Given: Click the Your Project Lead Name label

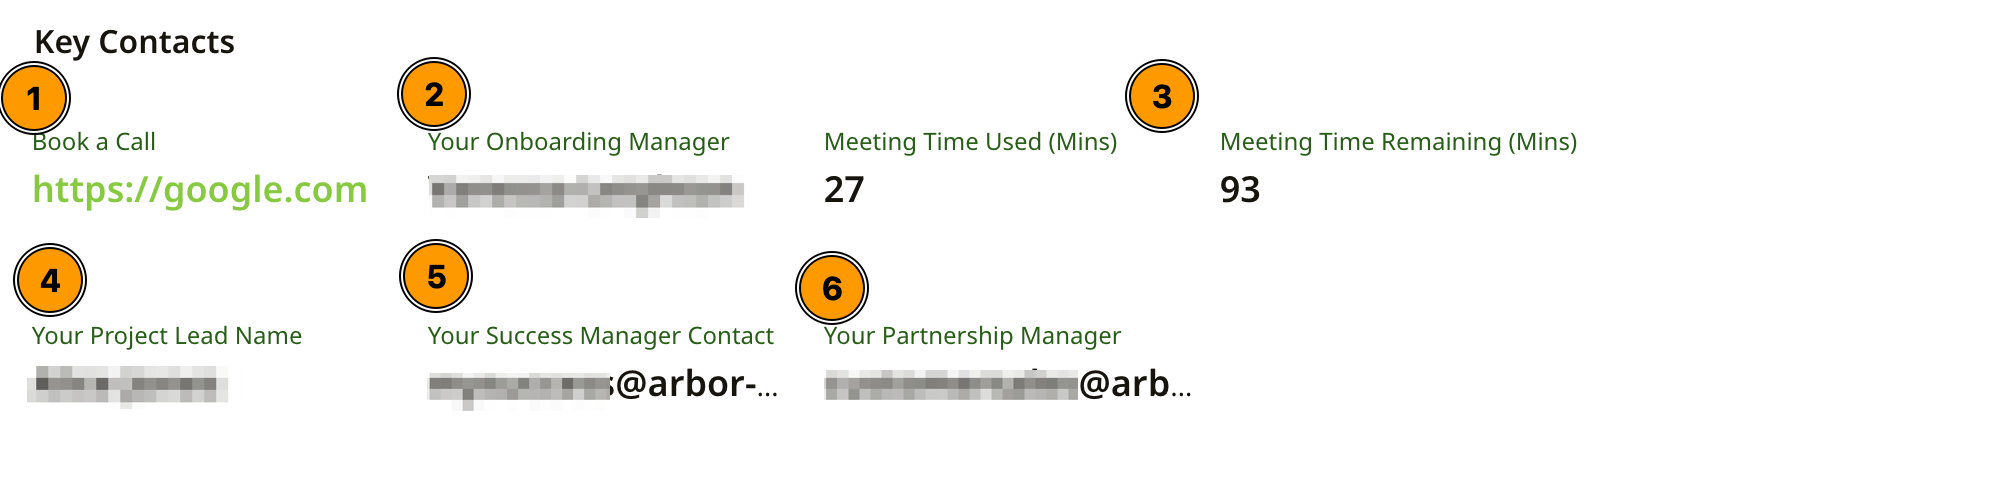Looking at the screenshot, I should pyautogui.click(x=167, y=336).
